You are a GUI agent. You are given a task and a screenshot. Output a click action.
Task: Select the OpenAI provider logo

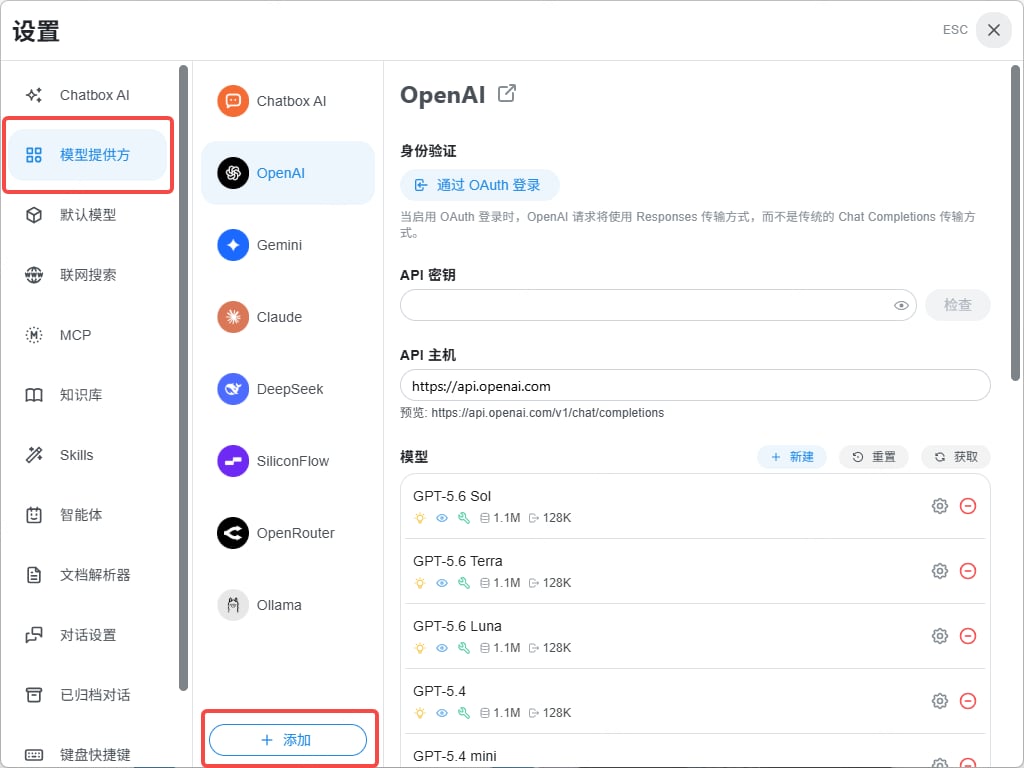point(233,173)
